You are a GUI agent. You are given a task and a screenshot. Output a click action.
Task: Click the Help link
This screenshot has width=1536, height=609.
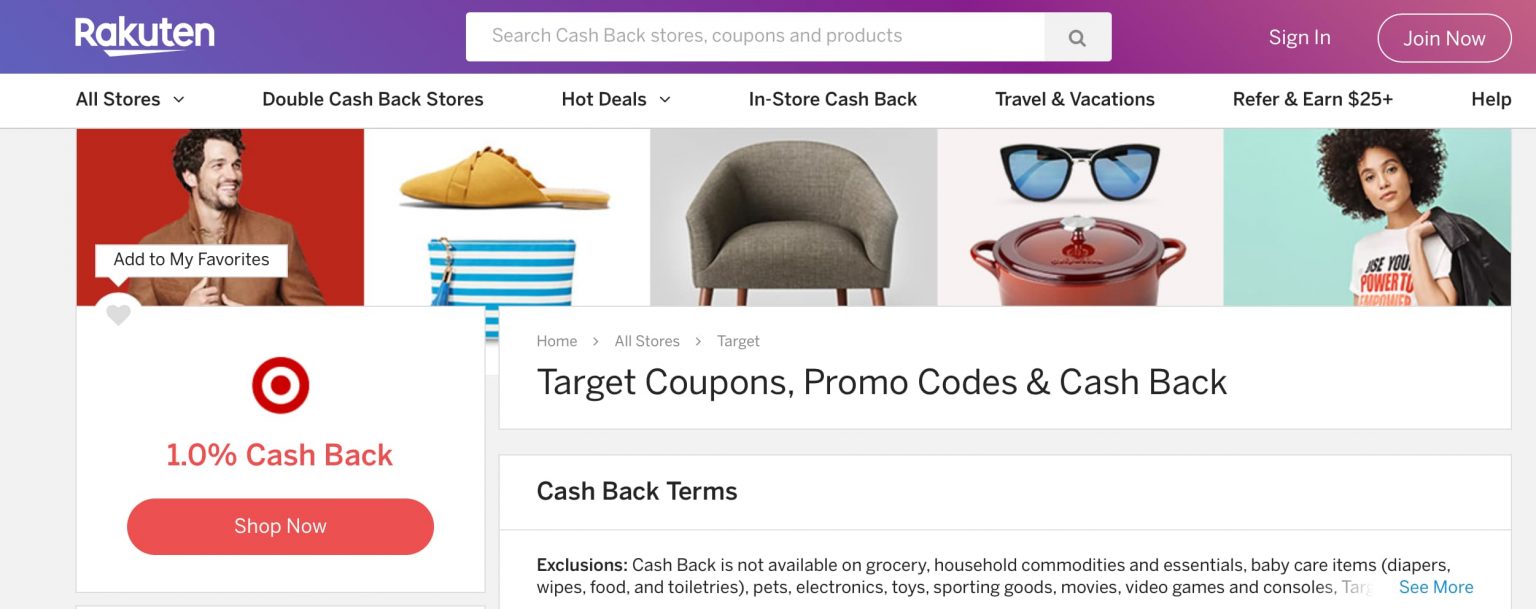[x=1490, y=99]
